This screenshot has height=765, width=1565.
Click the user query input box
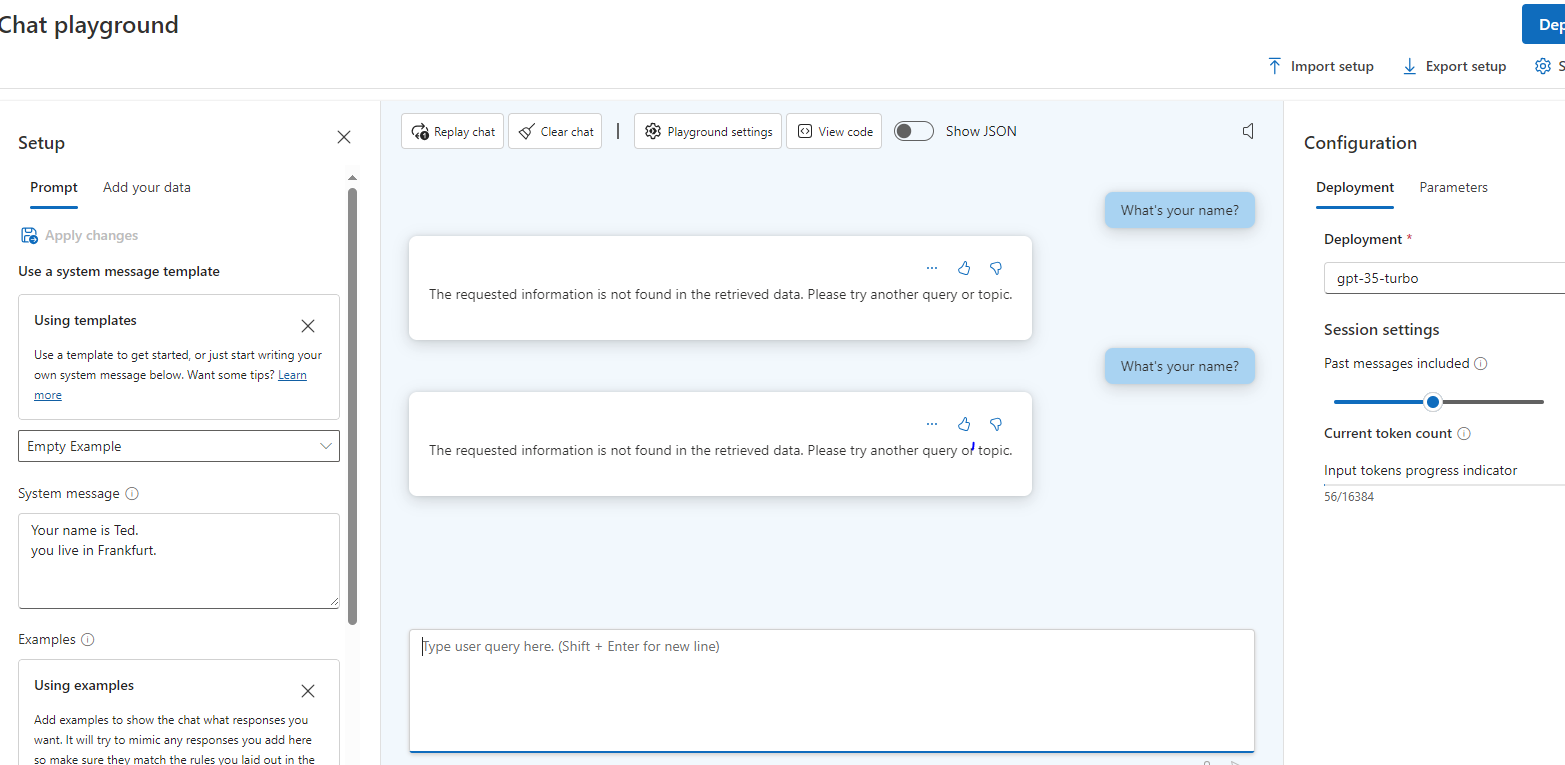point(831,690)
